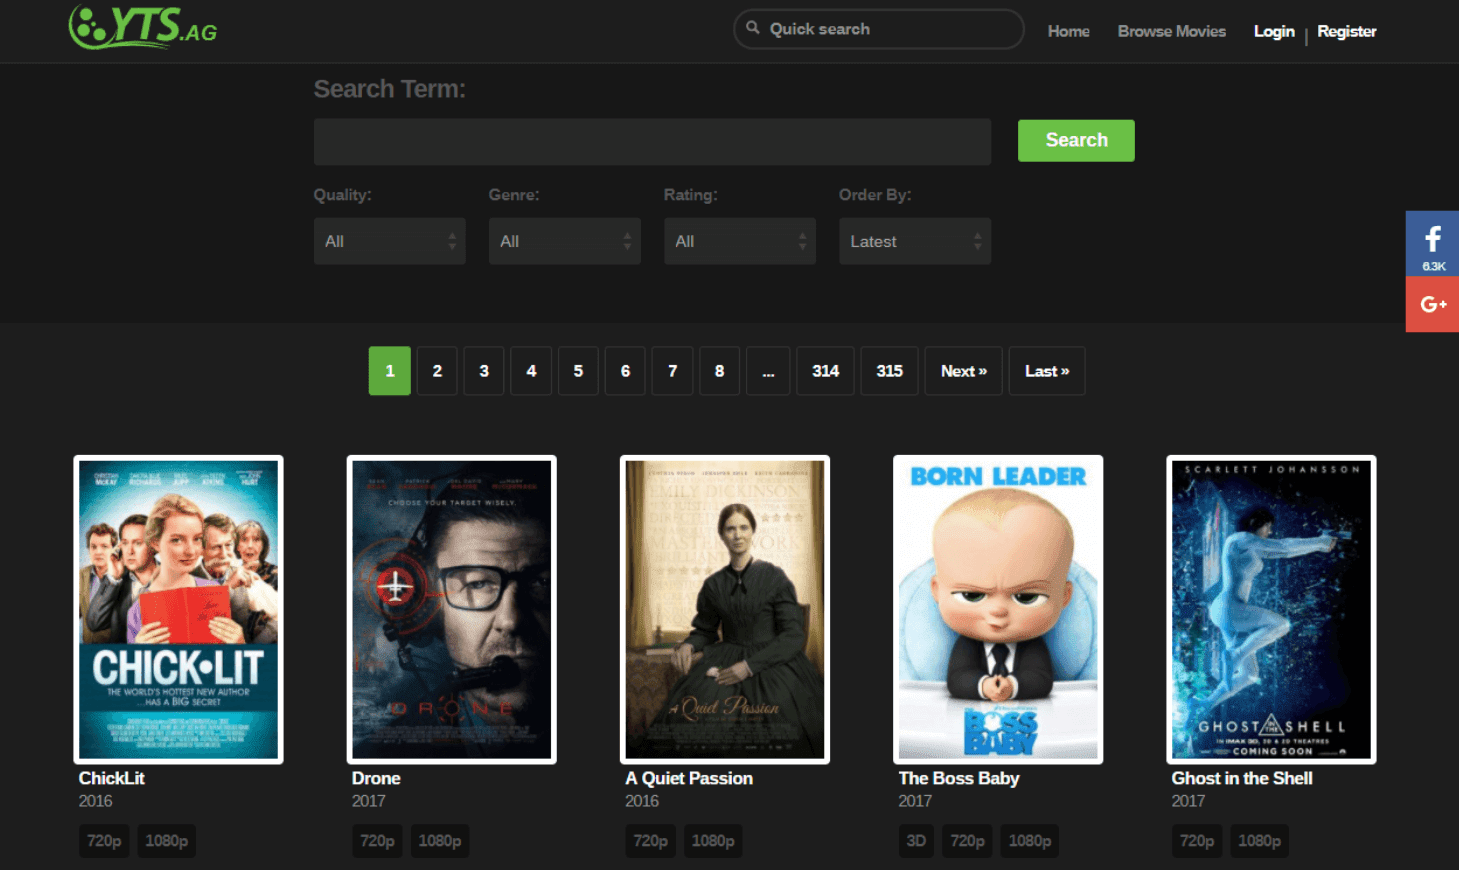Screen dimensions: 1459x870
Task: Open the Order By dropdown
Action: coord(915,241)
